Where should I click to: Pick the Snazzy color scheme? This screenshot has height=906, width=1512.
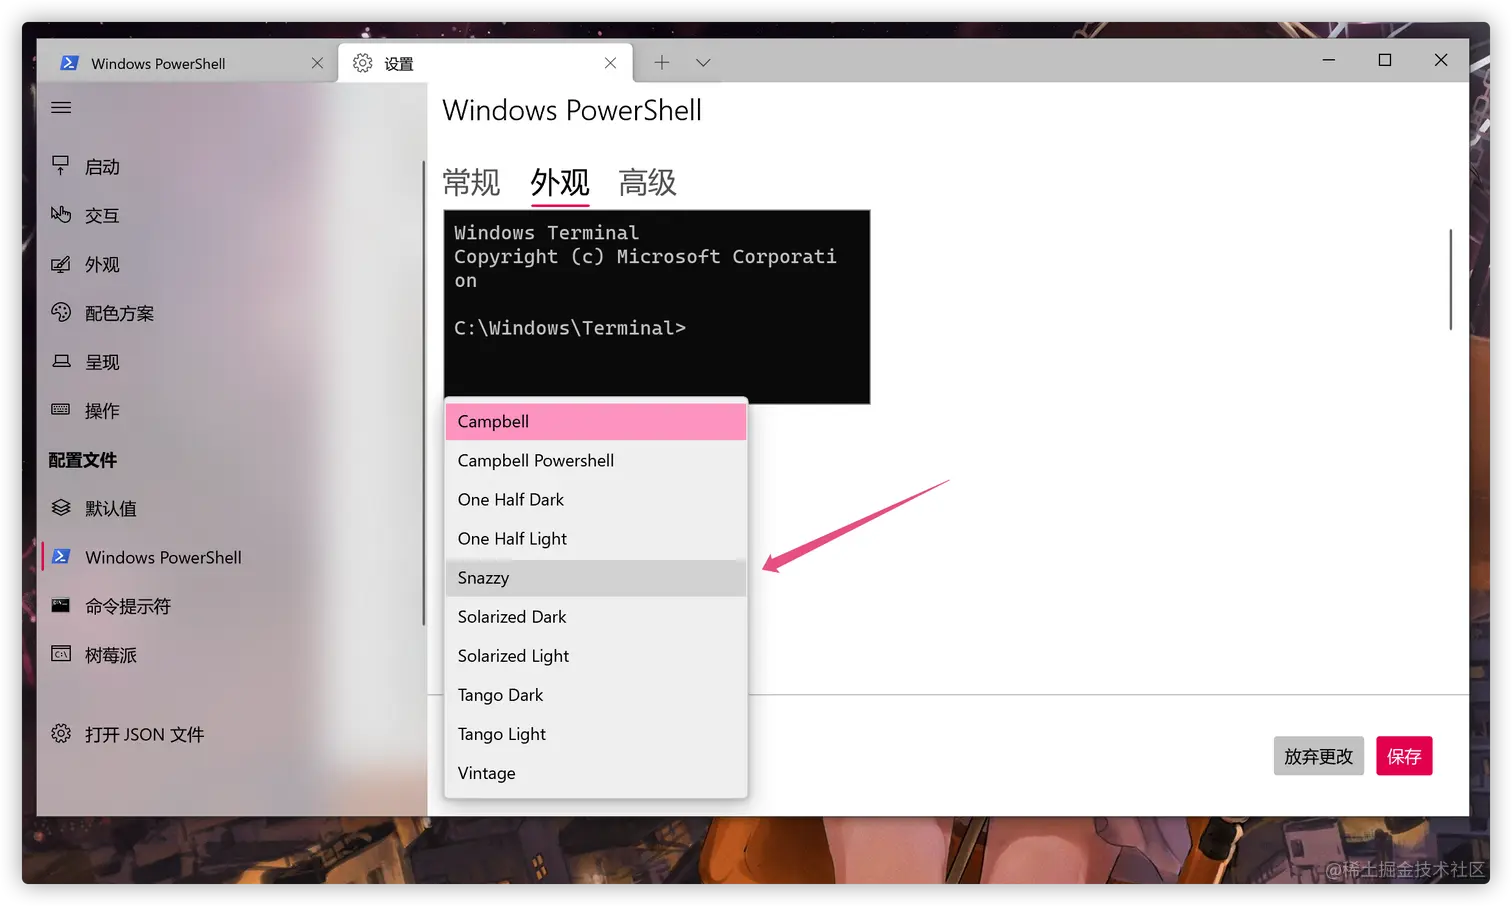596,577
